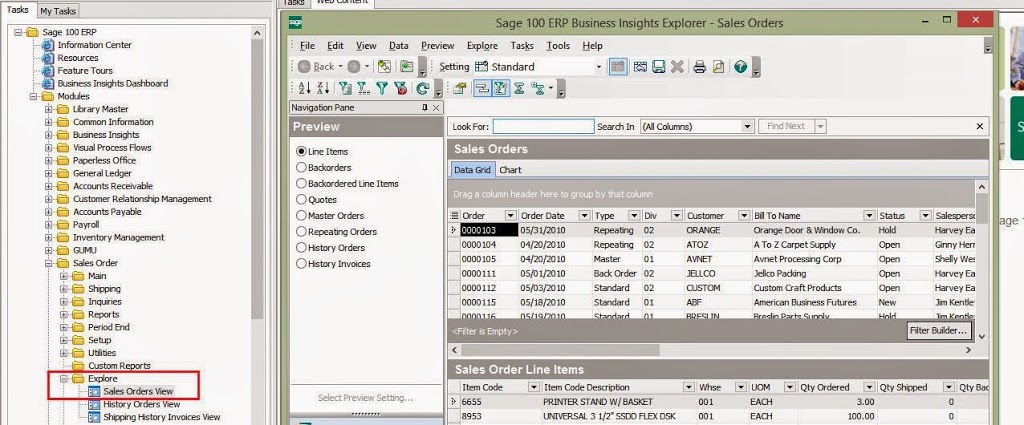Open Business Insights Dashboard link
1024x425 pixels.
(112, 84)
